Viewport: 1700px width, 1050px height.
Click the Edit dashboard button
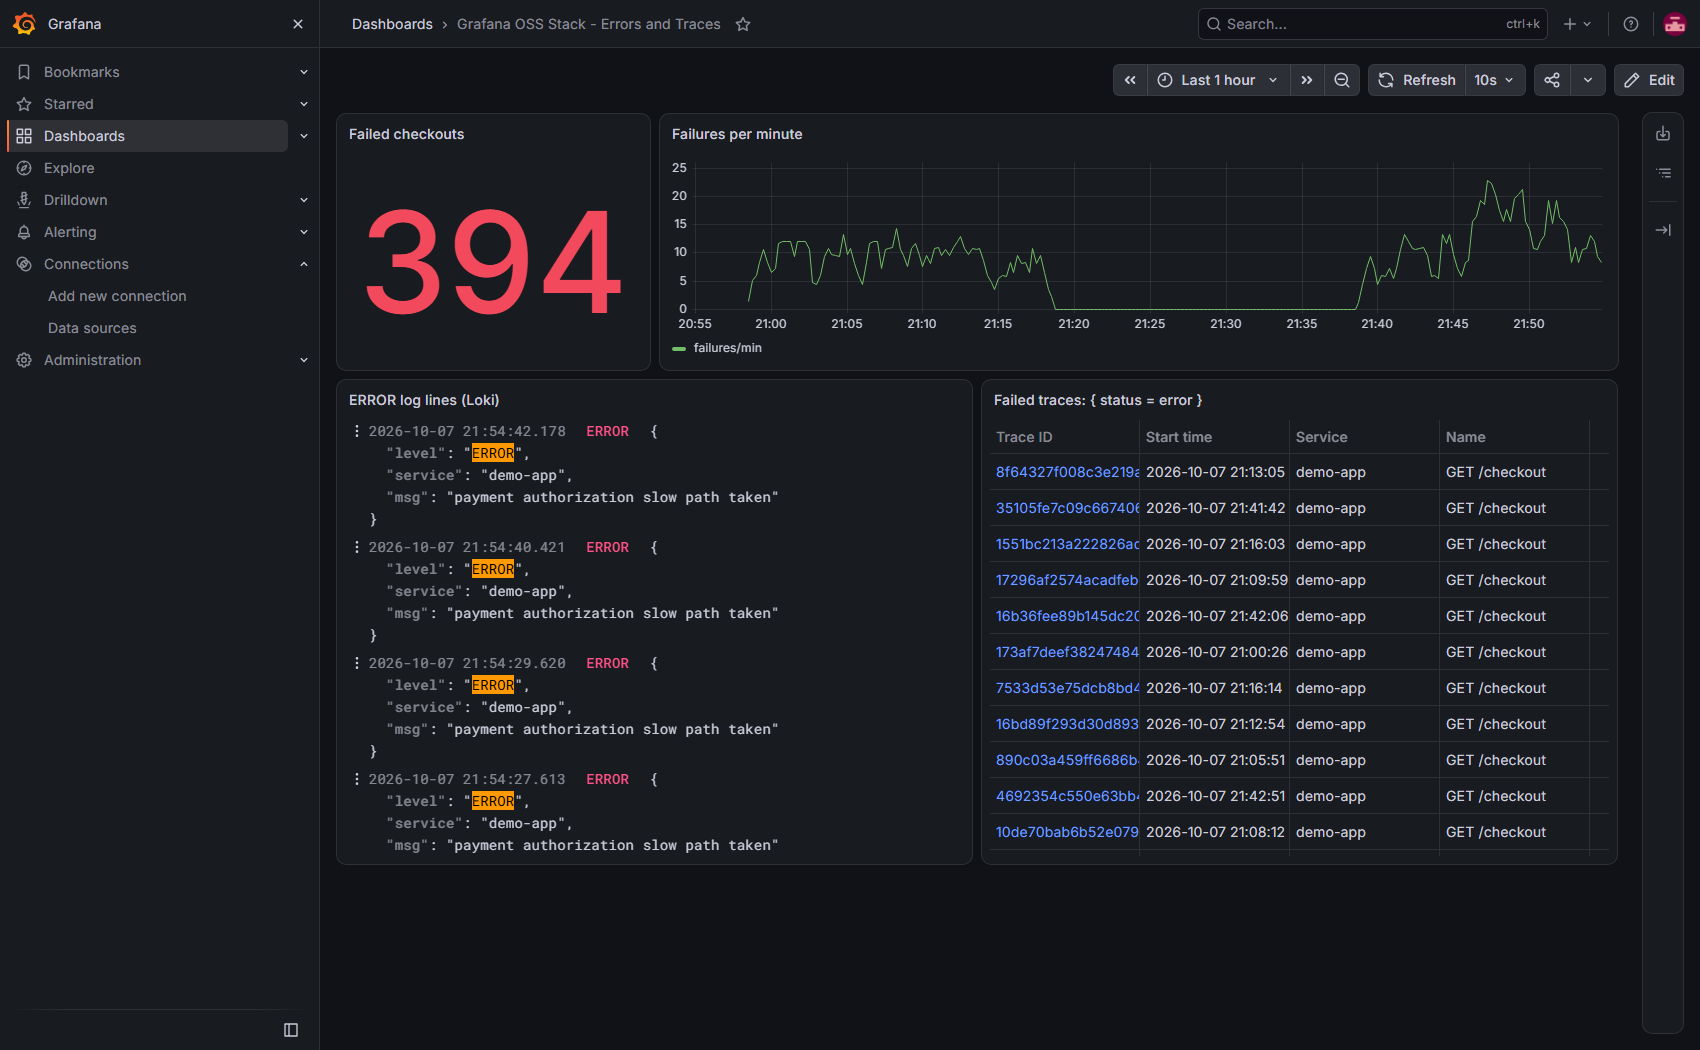click(x=1649, y=80)
